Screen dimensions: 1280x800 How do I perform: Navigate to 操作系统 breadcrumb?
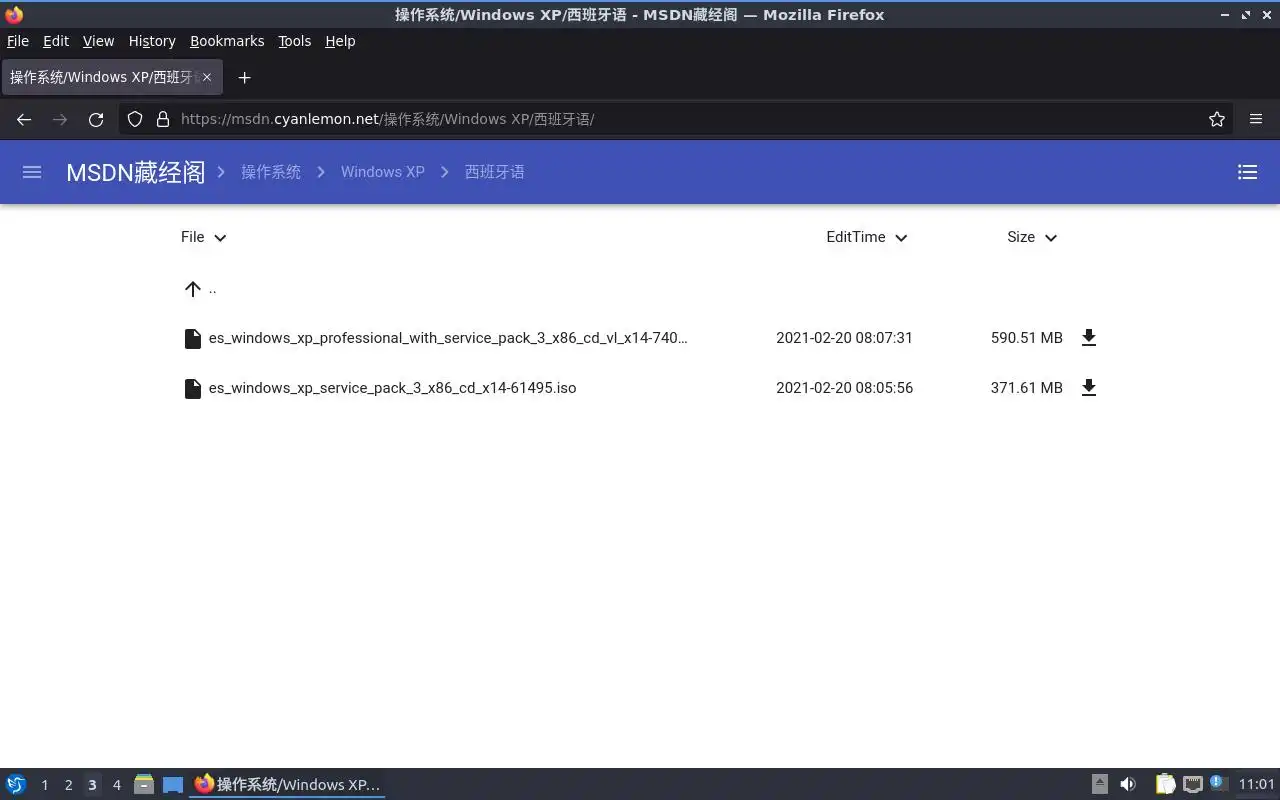(271, 172)
